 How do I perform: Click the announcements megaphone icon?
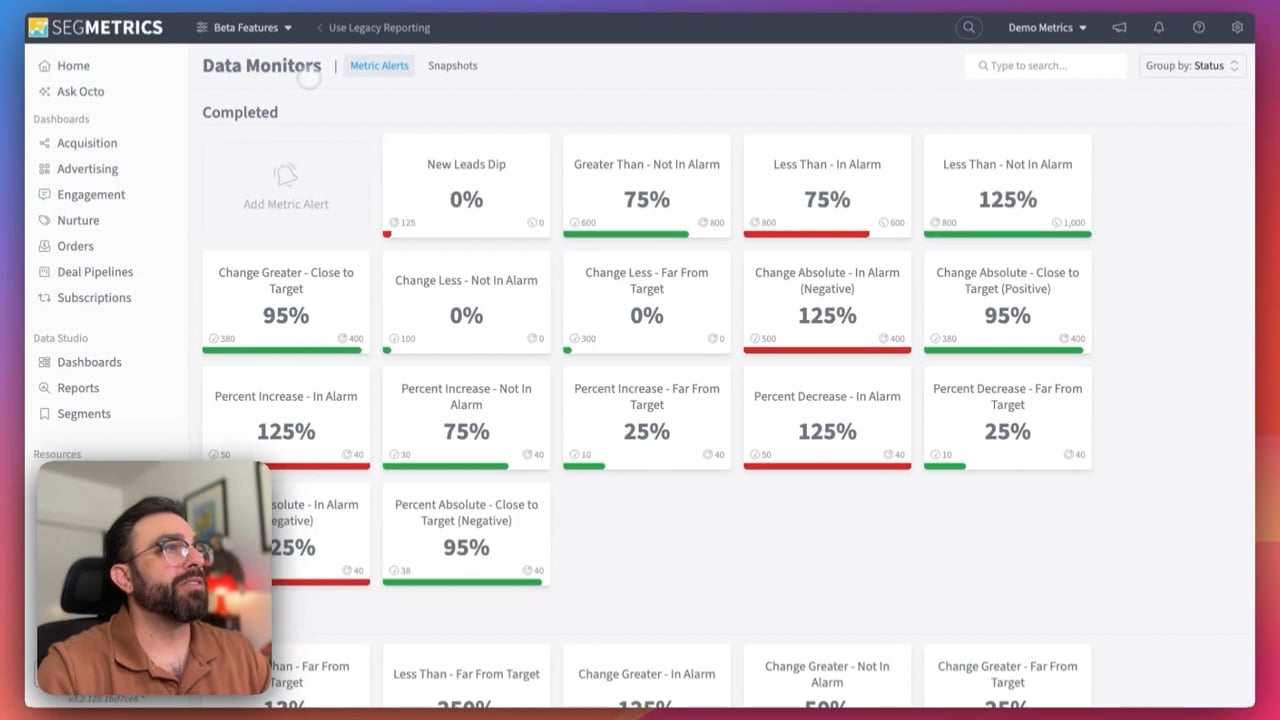pos(1119,27)
